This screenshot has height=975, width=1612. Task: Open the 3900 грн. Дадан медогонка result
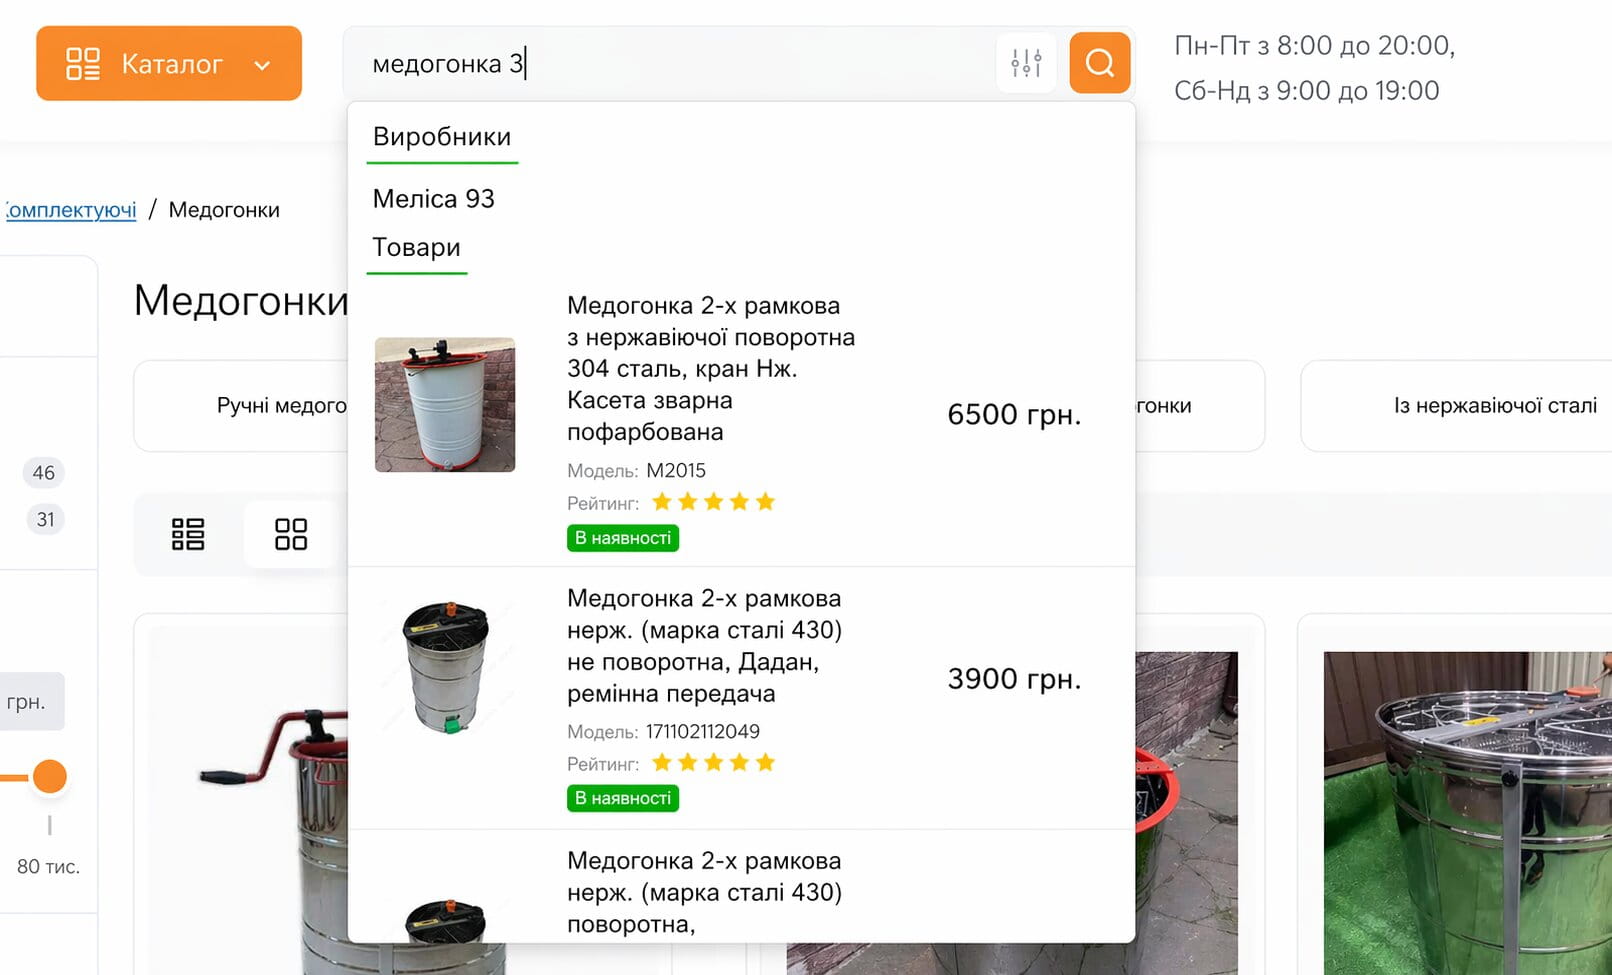pyautogui.click(x=704, y=645)
